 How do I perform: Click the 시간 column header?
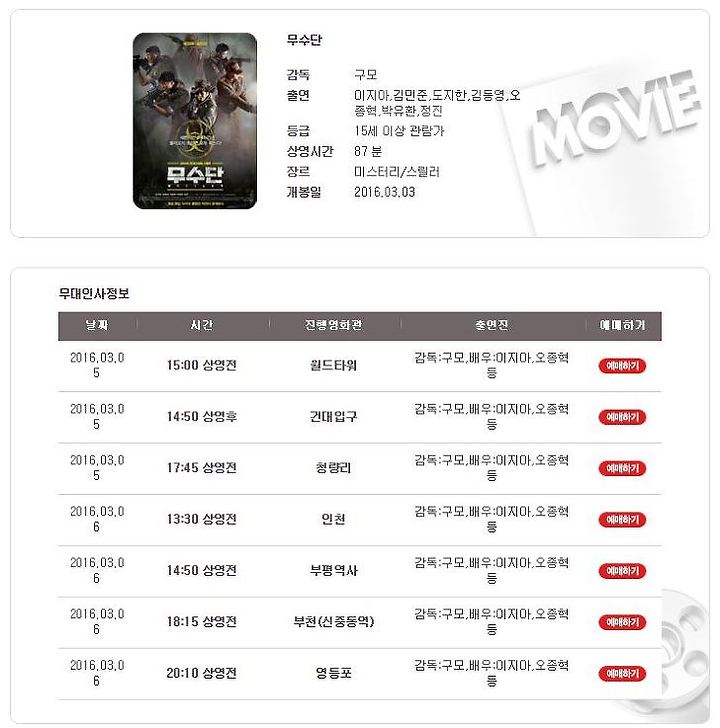tap(201, 325)
